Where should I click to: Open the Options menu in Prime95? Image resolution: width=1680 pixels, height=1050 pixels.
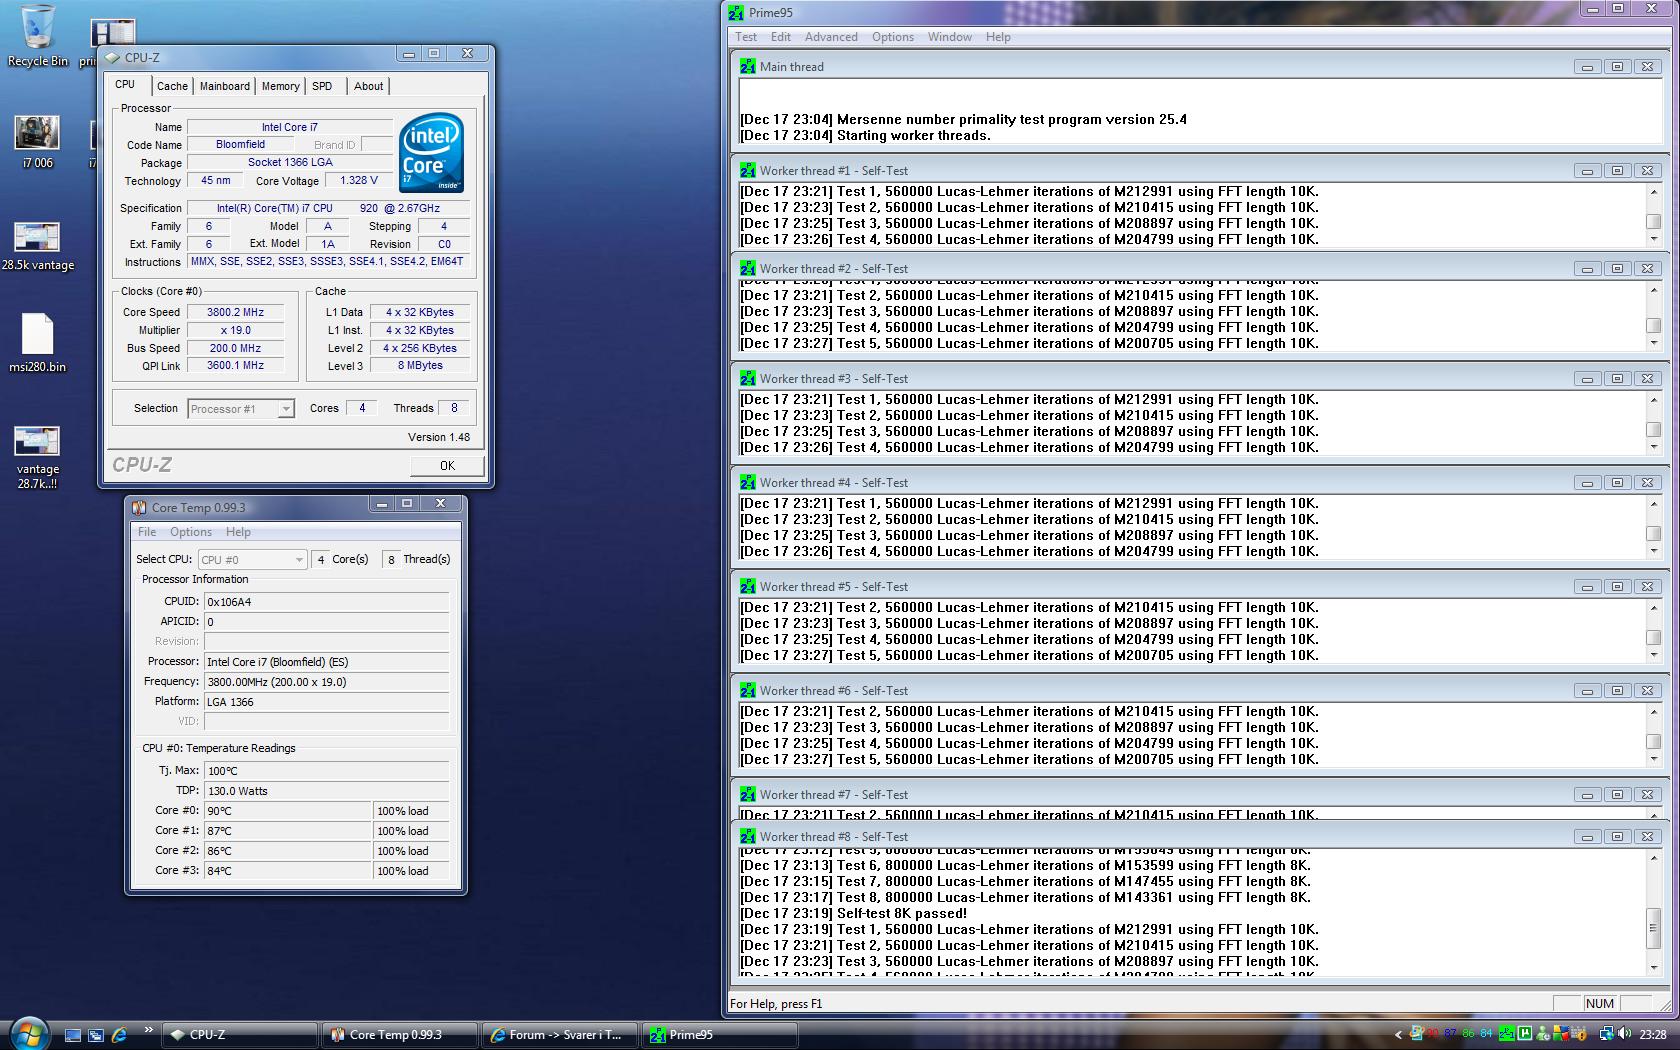893,37
